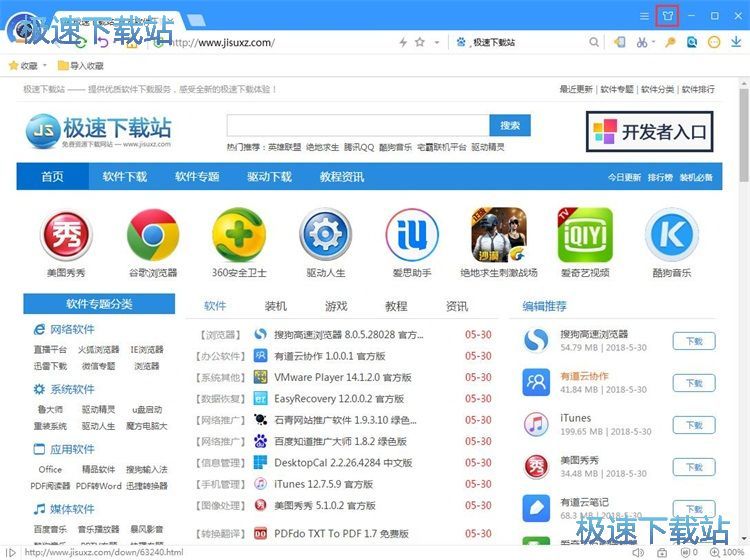Open EasyRecovery 12.0.0.2 list entry
This screenshot has height=560, width=750.
click(339, 398)
